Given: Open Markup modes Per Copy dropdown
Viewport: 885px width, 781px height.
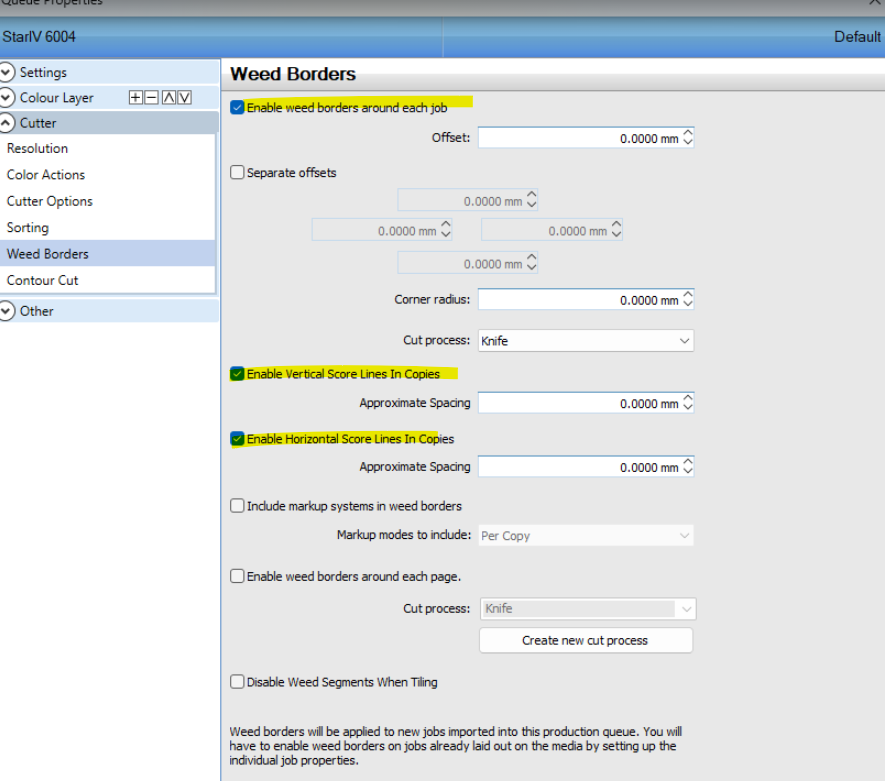Looking at the screenshot, I should point(586,536).
